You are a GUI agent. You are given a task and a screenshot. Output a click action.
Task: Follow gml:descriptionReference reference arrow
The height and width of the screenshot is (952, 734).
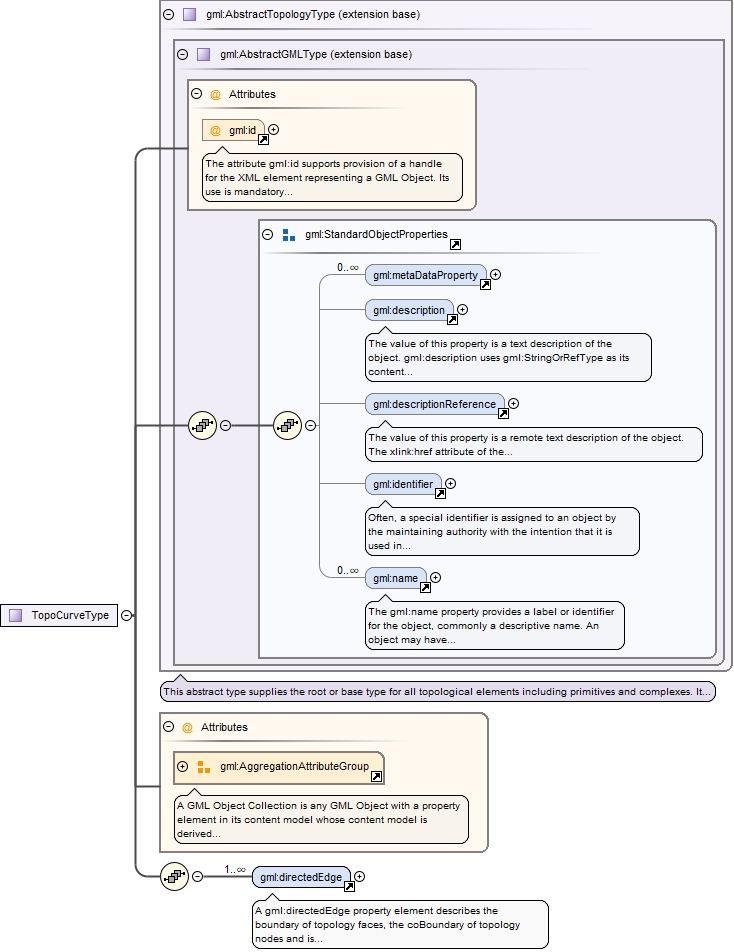[x=503, y=413]
